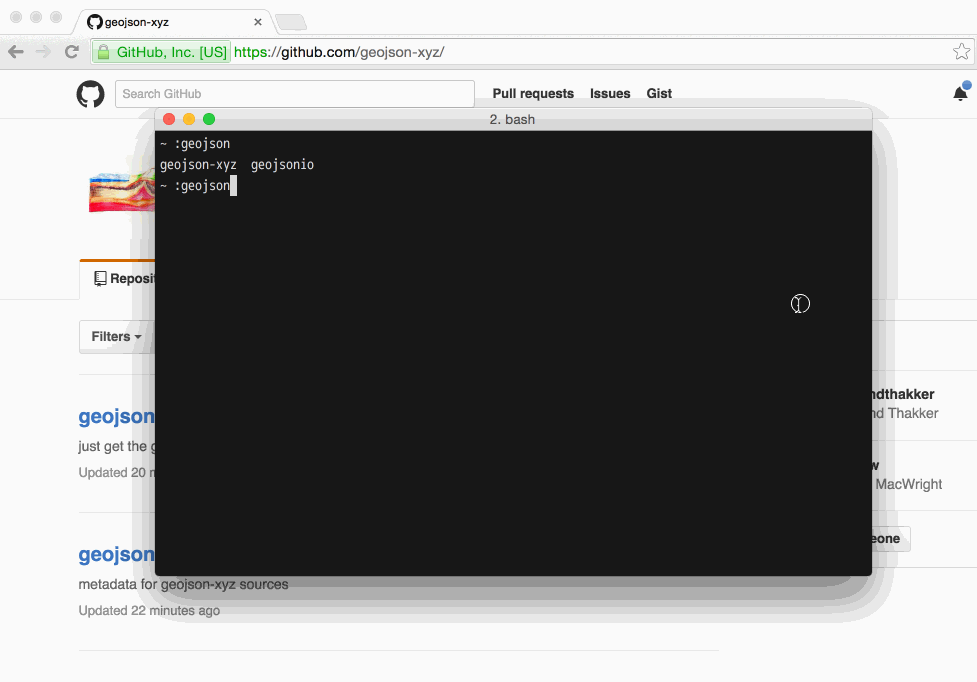The width and height of the screenshot is (977, 682).
Task: Minimize the terminal window with yellow button
Action: (x=189, y=119)
